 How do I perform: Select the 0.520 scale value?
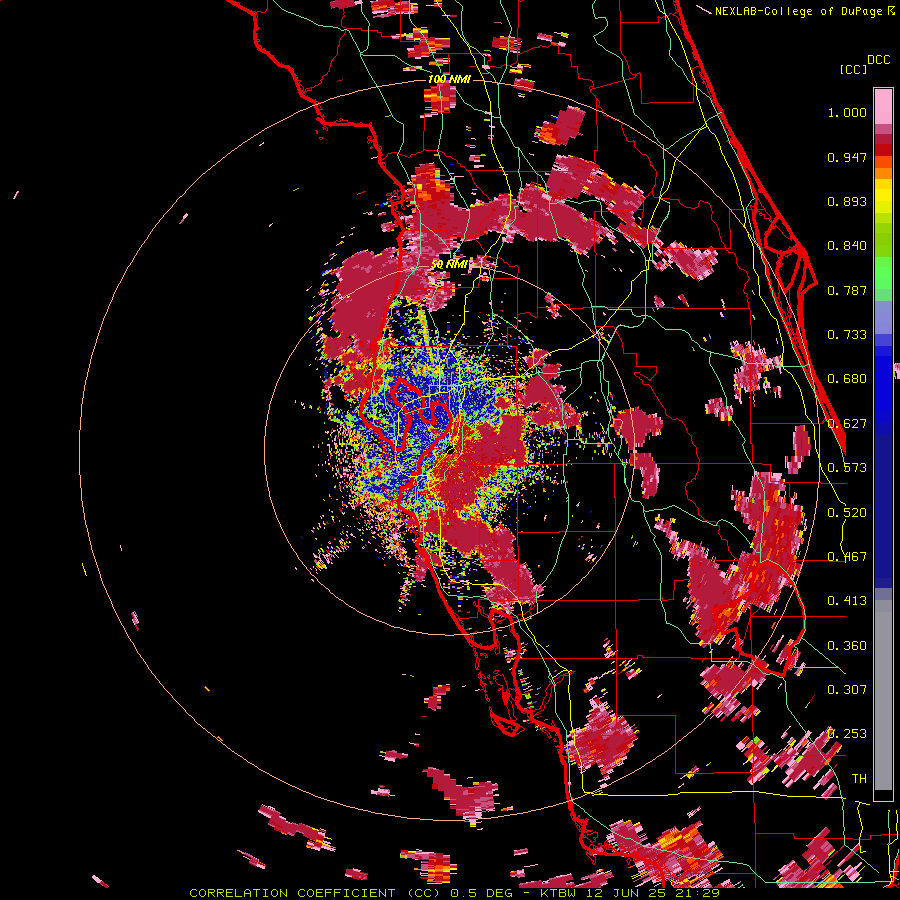point(847,513)
